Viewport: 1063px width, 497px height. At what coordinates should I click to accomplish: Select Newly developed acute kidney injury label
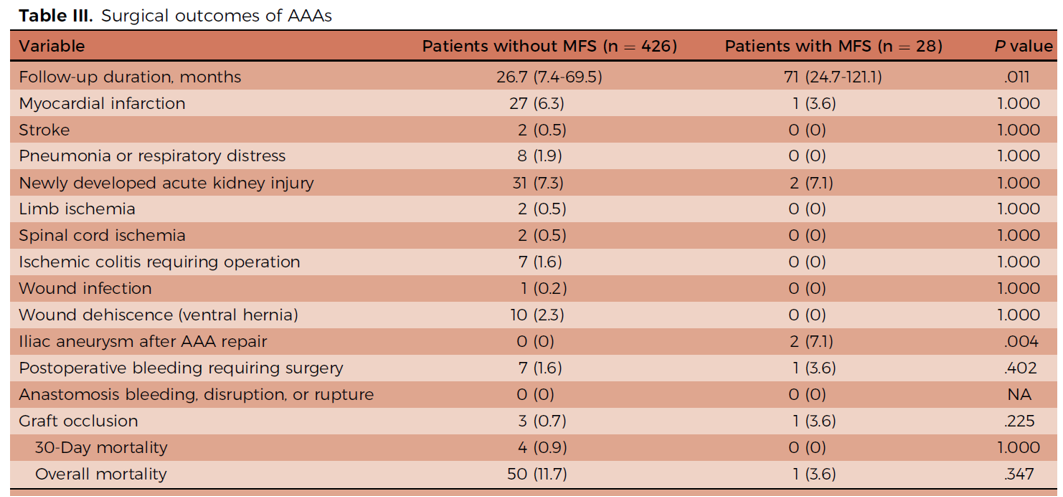tap(166, 183)
